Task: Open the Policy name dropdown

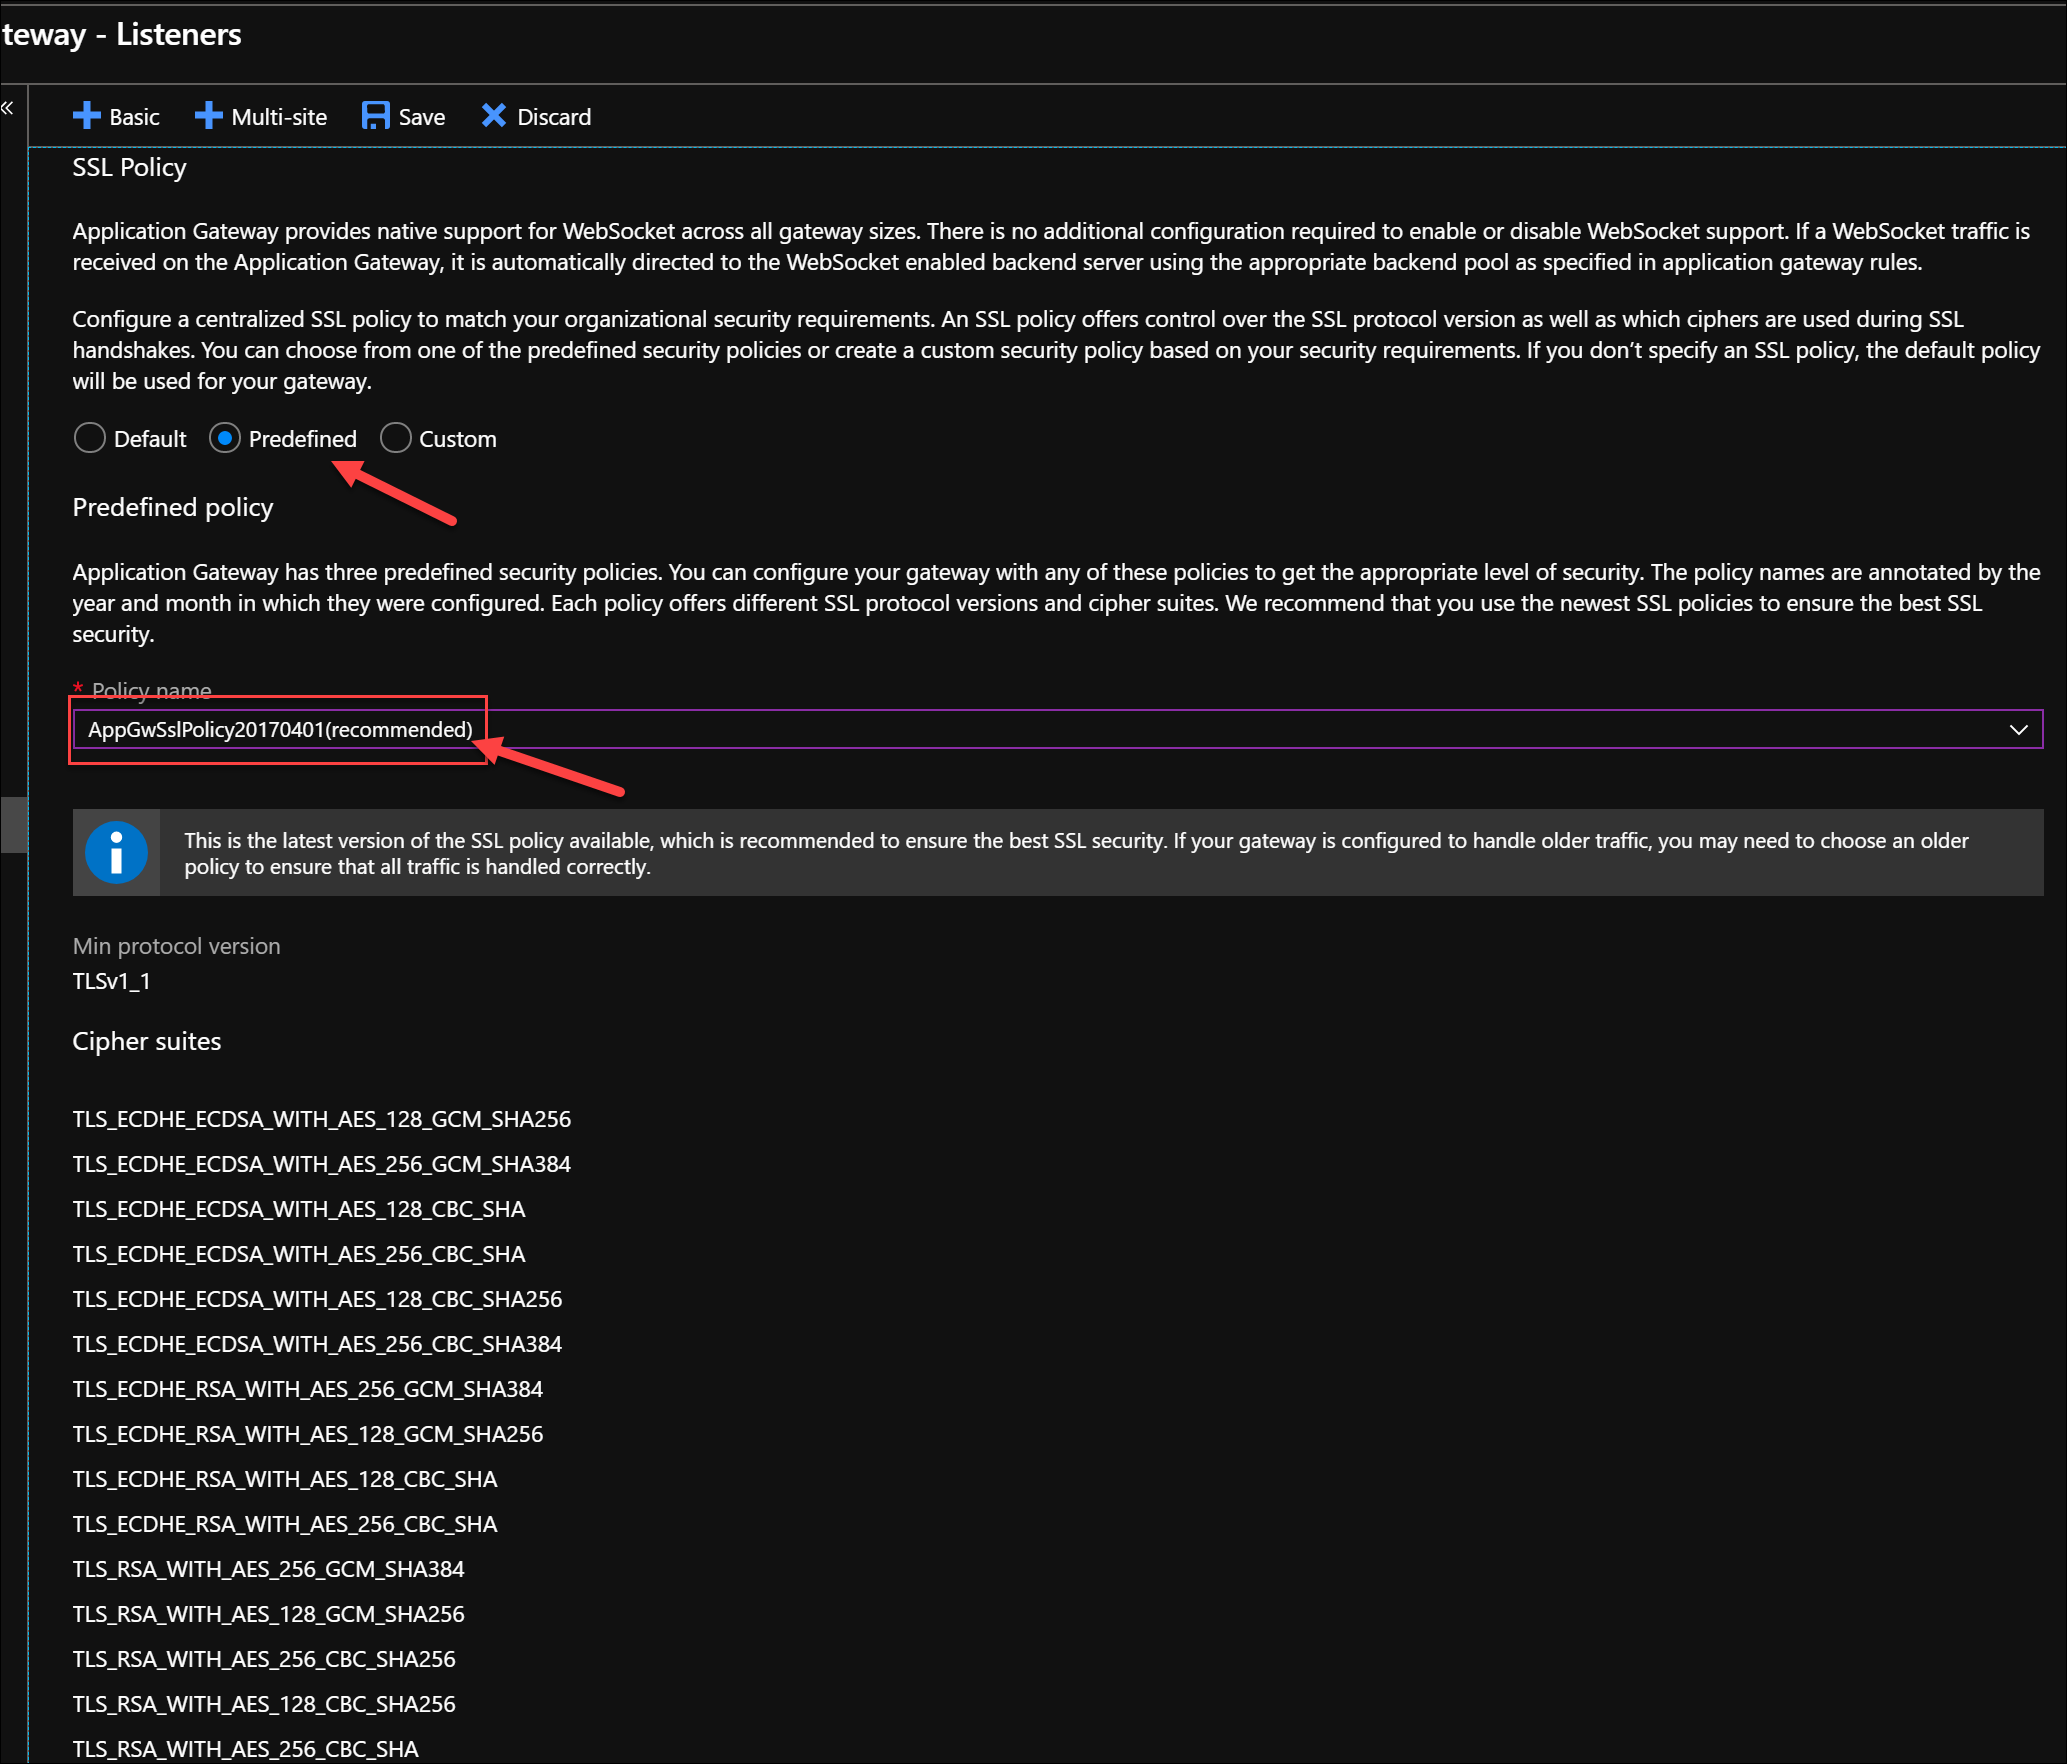Action: [x=1056, y=729]
